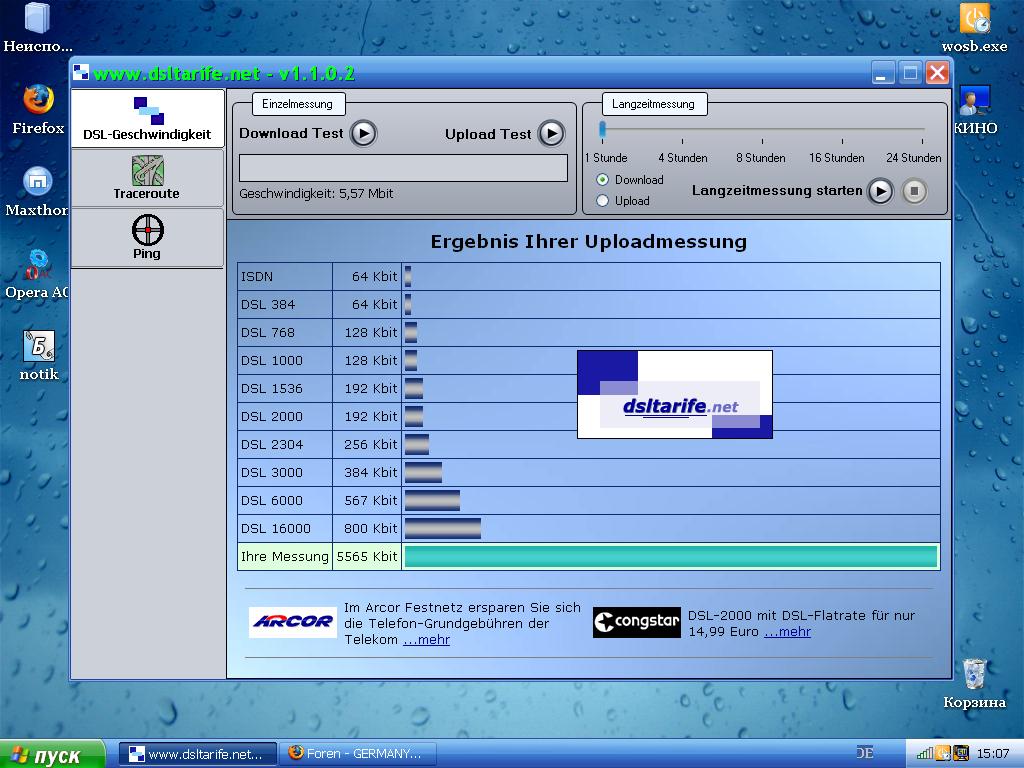Open the пуск Start menu button
Viewport: 1024px width, 768px height.
click(52, 754)
